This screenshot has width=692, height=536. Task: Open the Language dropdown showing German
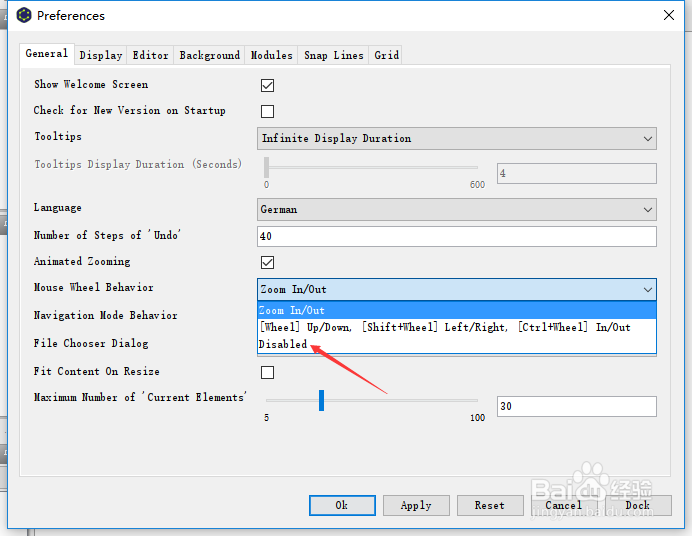pos(457,210)
